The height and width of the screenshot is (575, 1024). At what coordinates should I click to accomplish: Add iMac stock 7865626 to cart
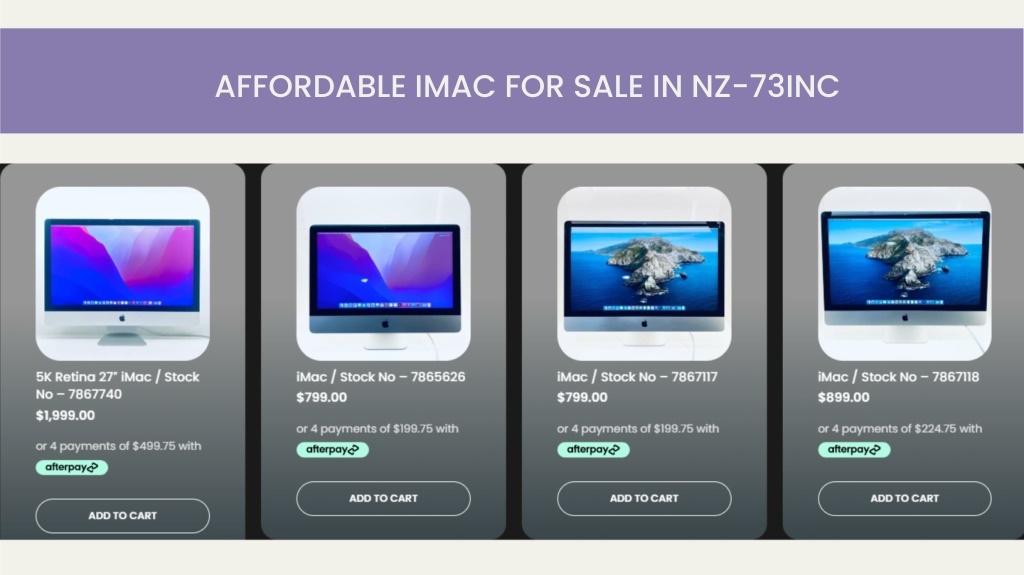(x=383, y=498)
